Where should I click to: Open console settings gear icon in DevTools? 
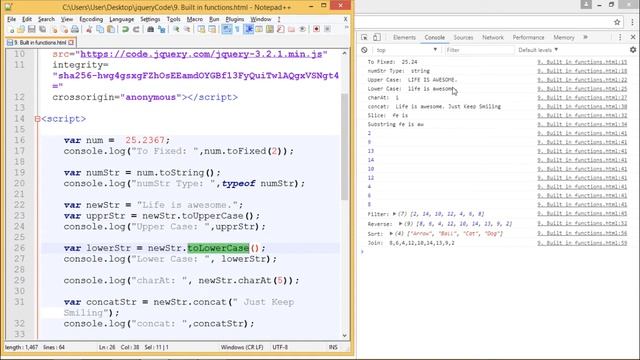tap(633, 50)
